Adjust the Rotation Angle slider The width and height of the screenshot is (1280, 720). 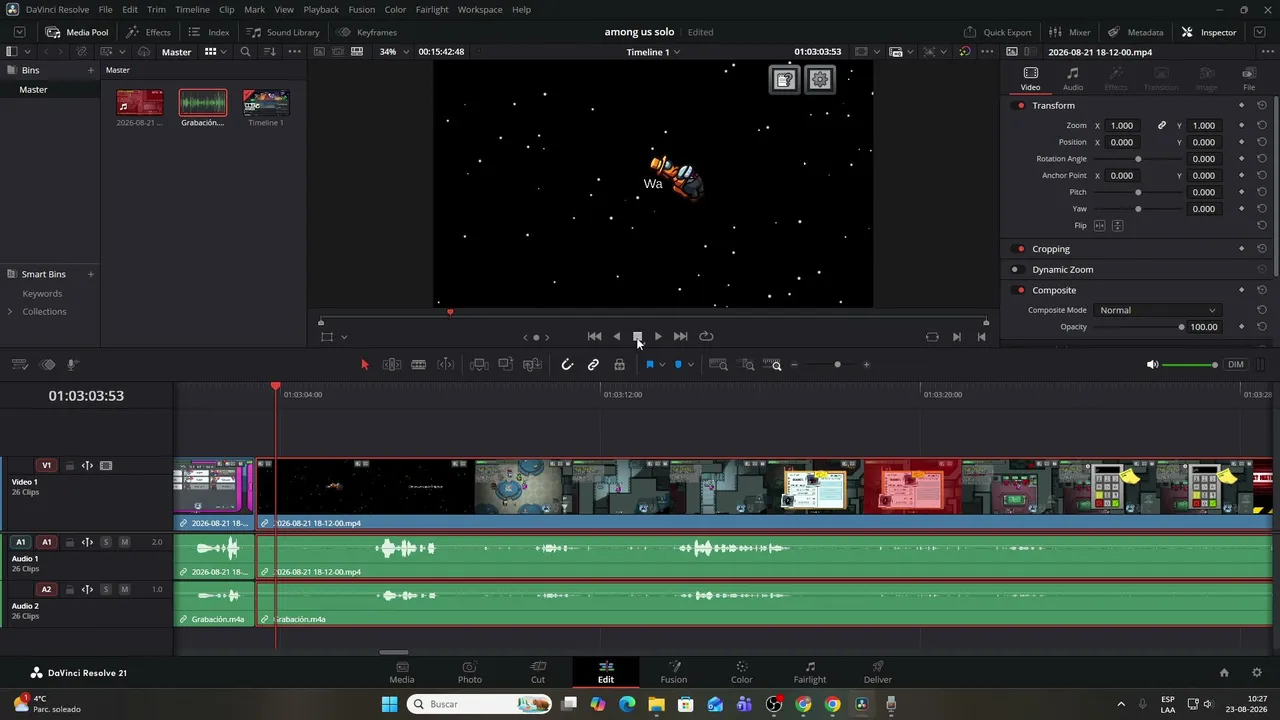point(1138,159)
